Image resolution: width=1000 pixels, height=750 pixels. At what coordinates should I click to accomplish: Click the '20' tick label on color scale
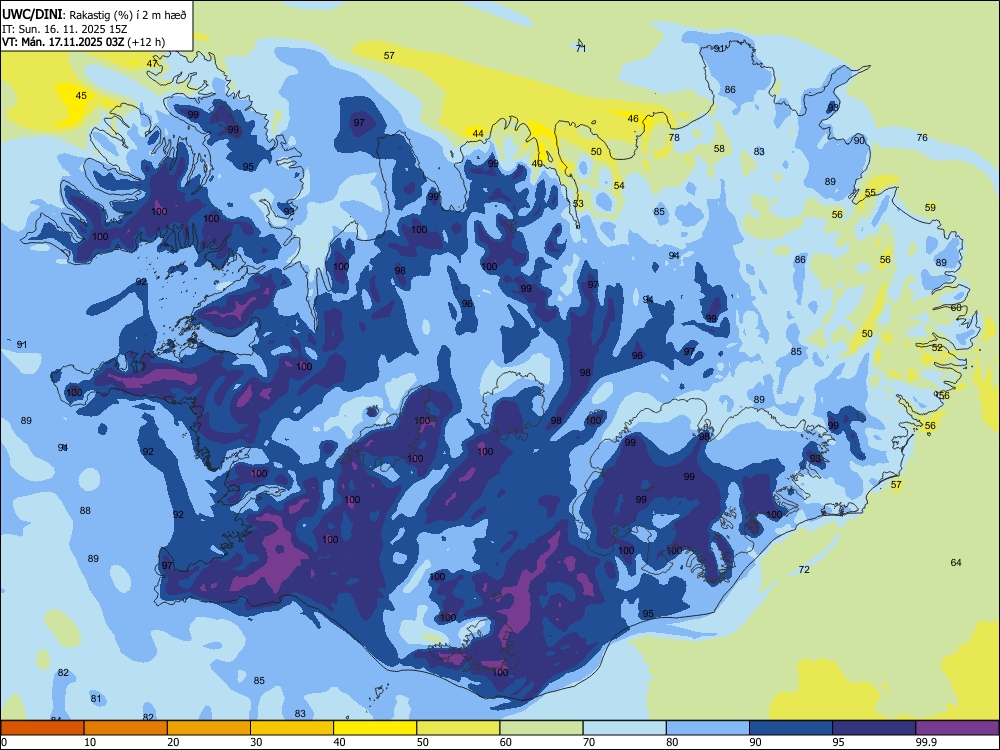(173, 742)
